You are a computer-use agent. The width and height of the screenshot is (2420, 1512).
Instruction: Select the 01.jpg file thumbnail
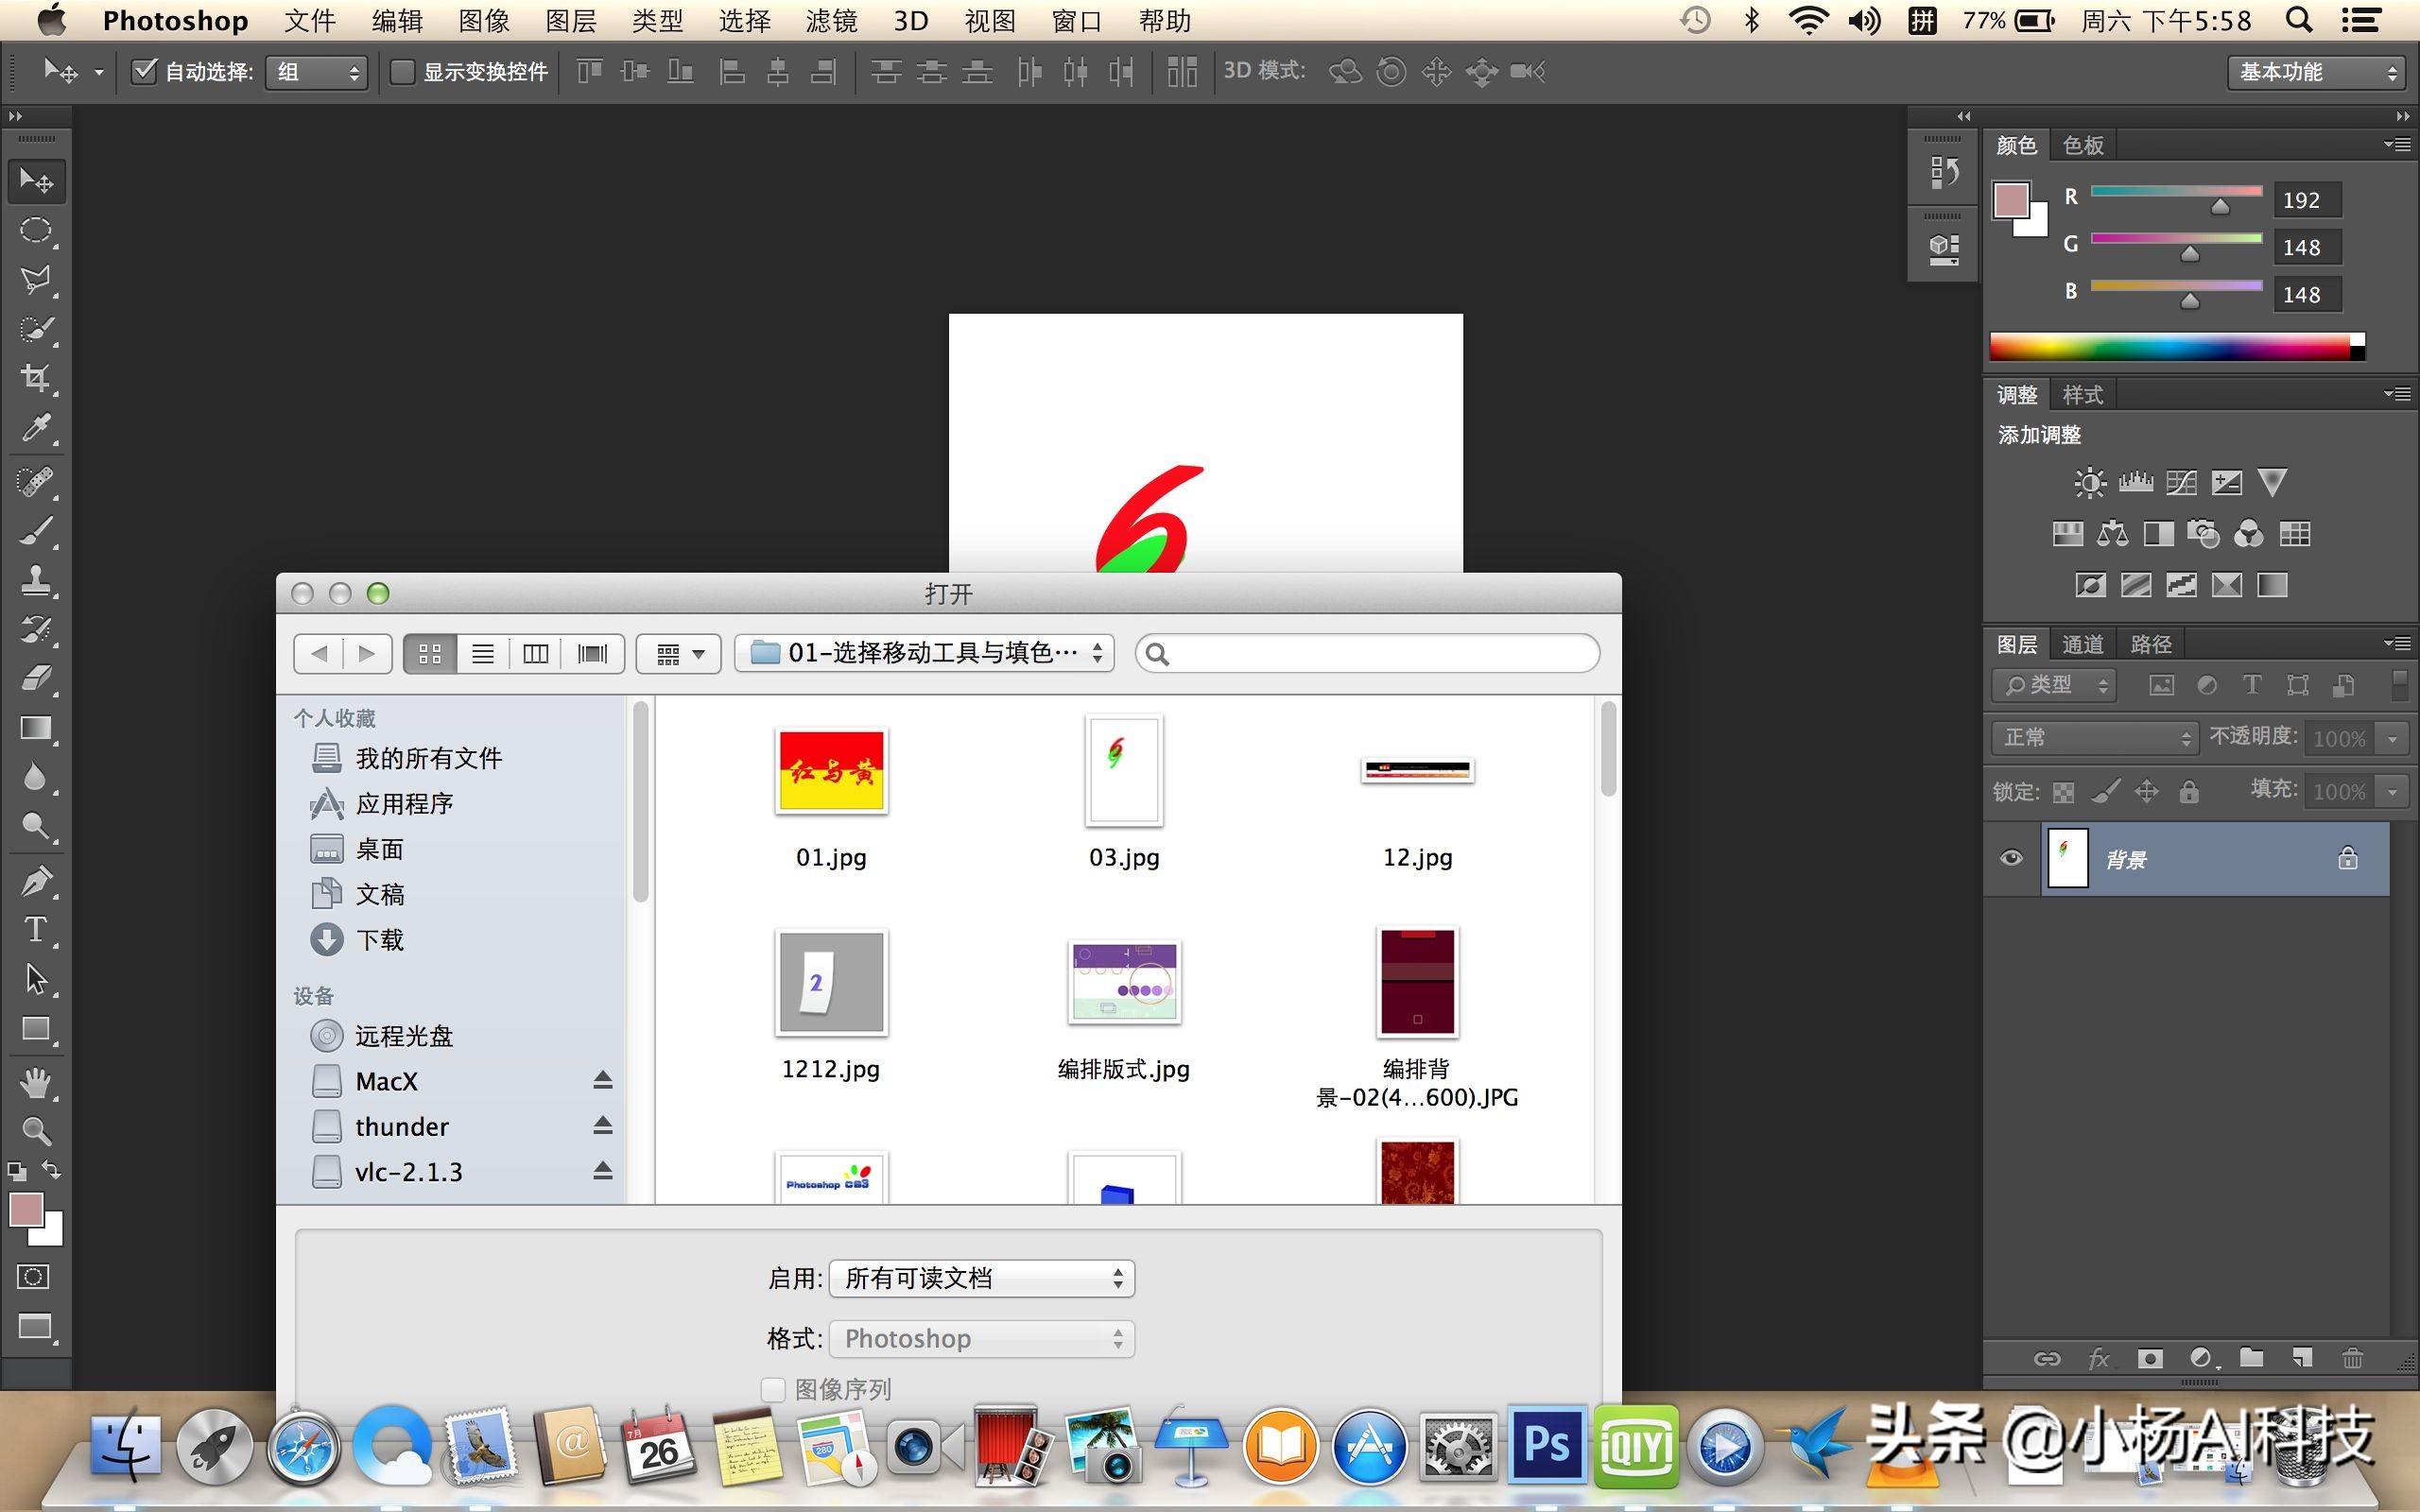pyautogui.click(x=831, y=772)
